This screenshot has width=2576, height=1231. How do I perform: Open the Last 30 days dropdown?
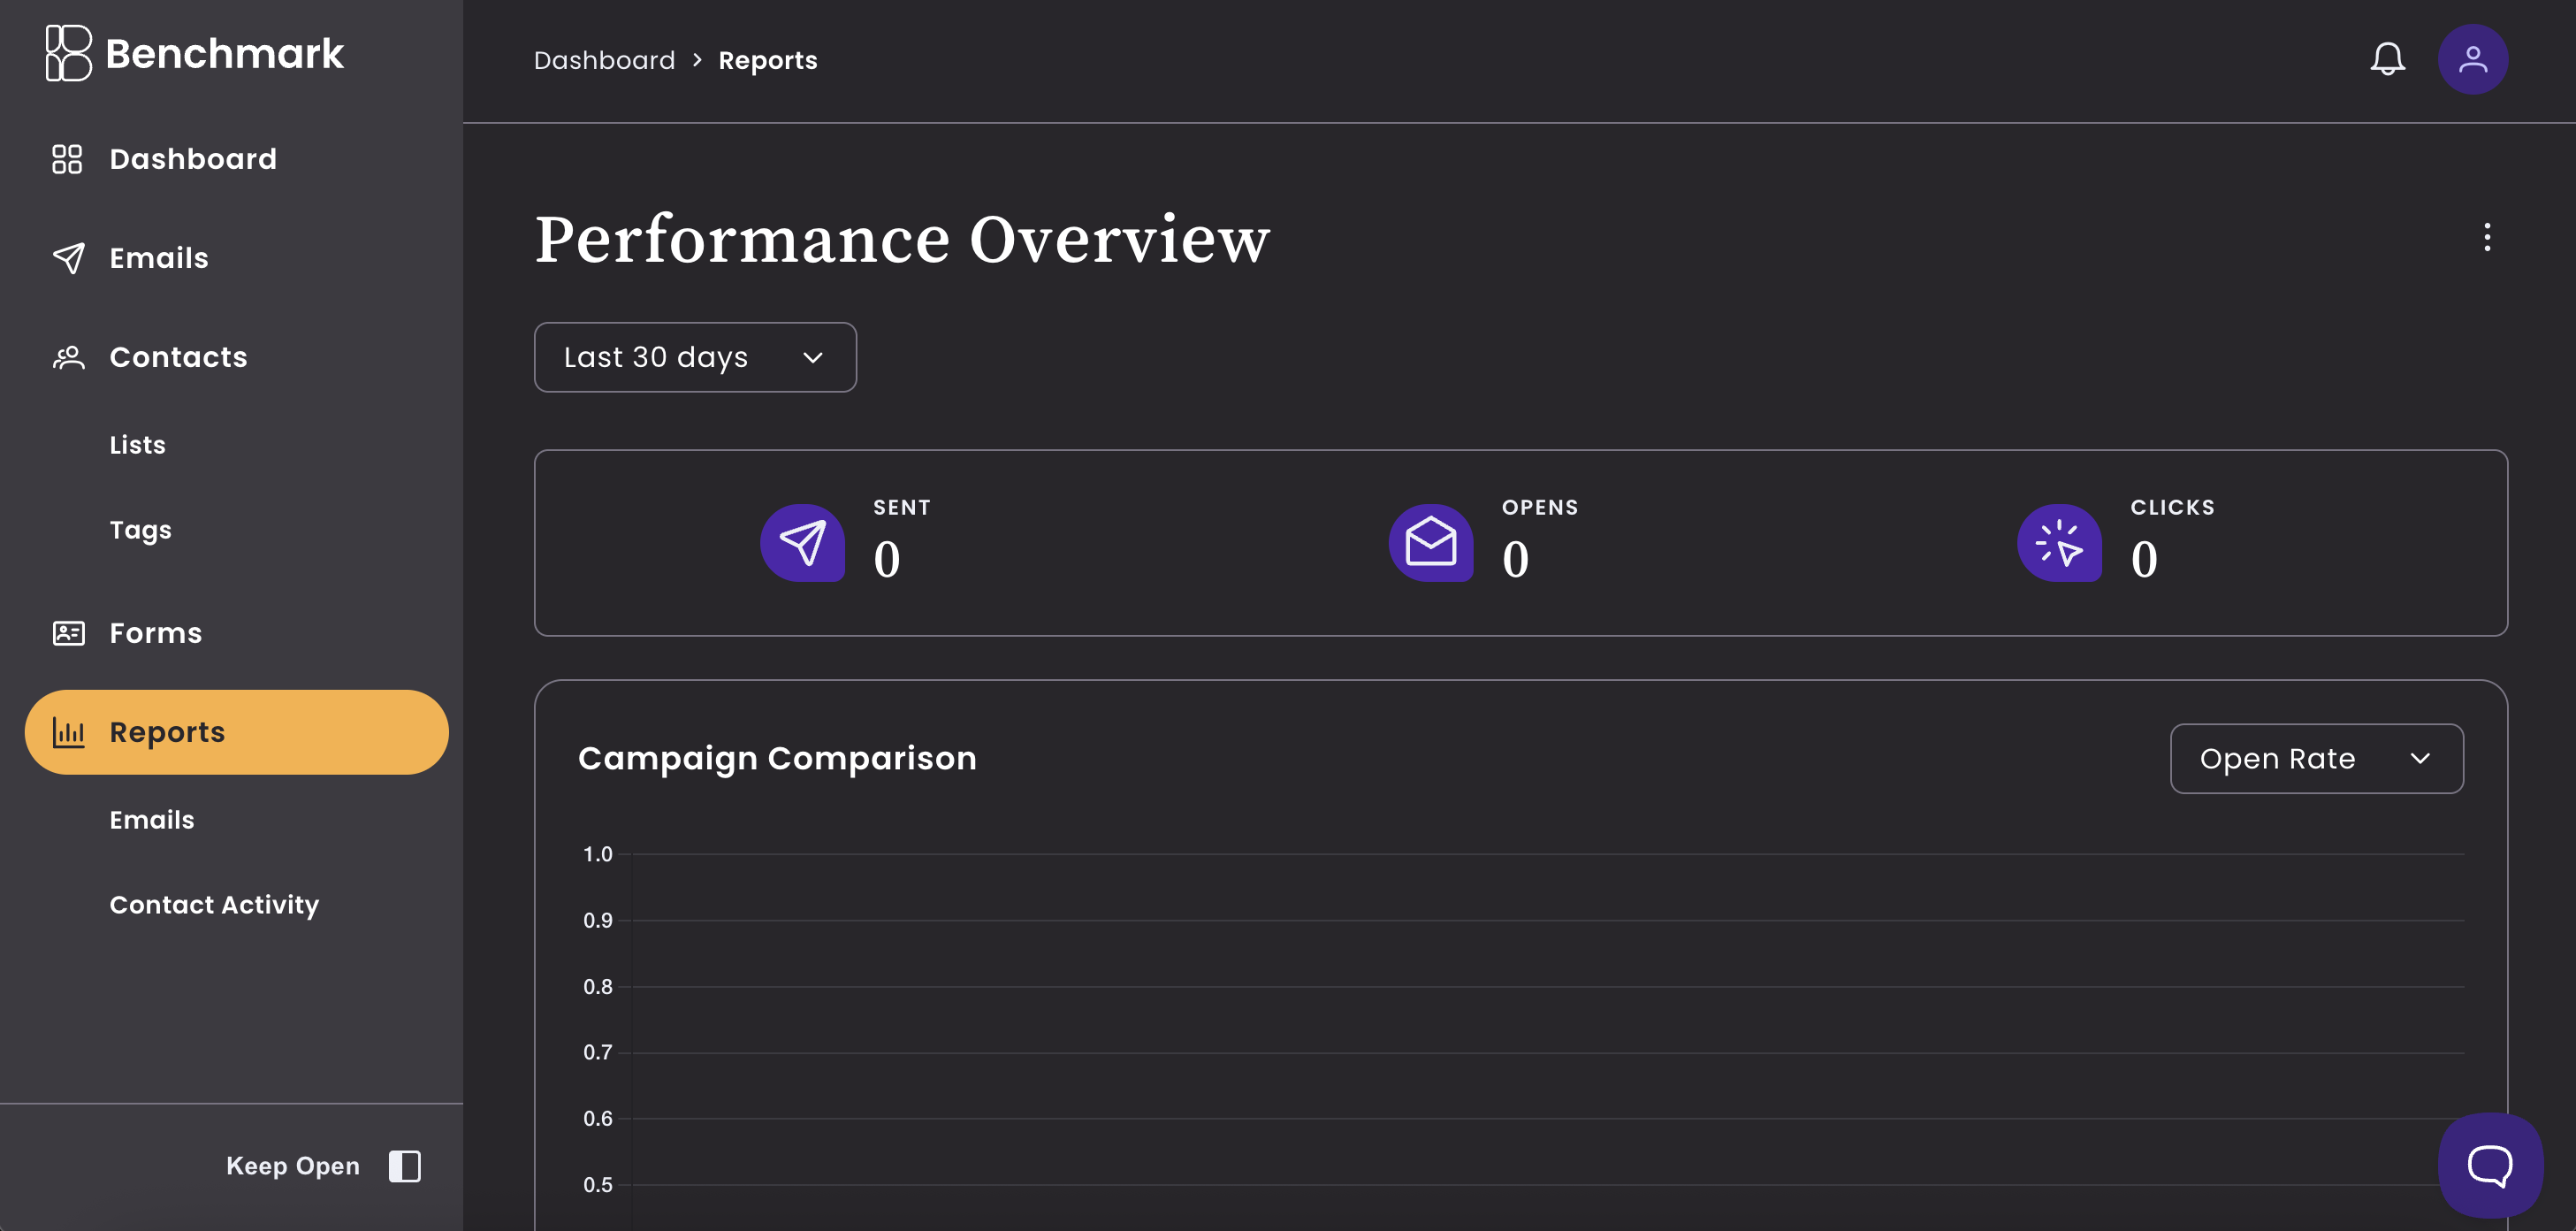pyautogui.click(x=694, y=357)
